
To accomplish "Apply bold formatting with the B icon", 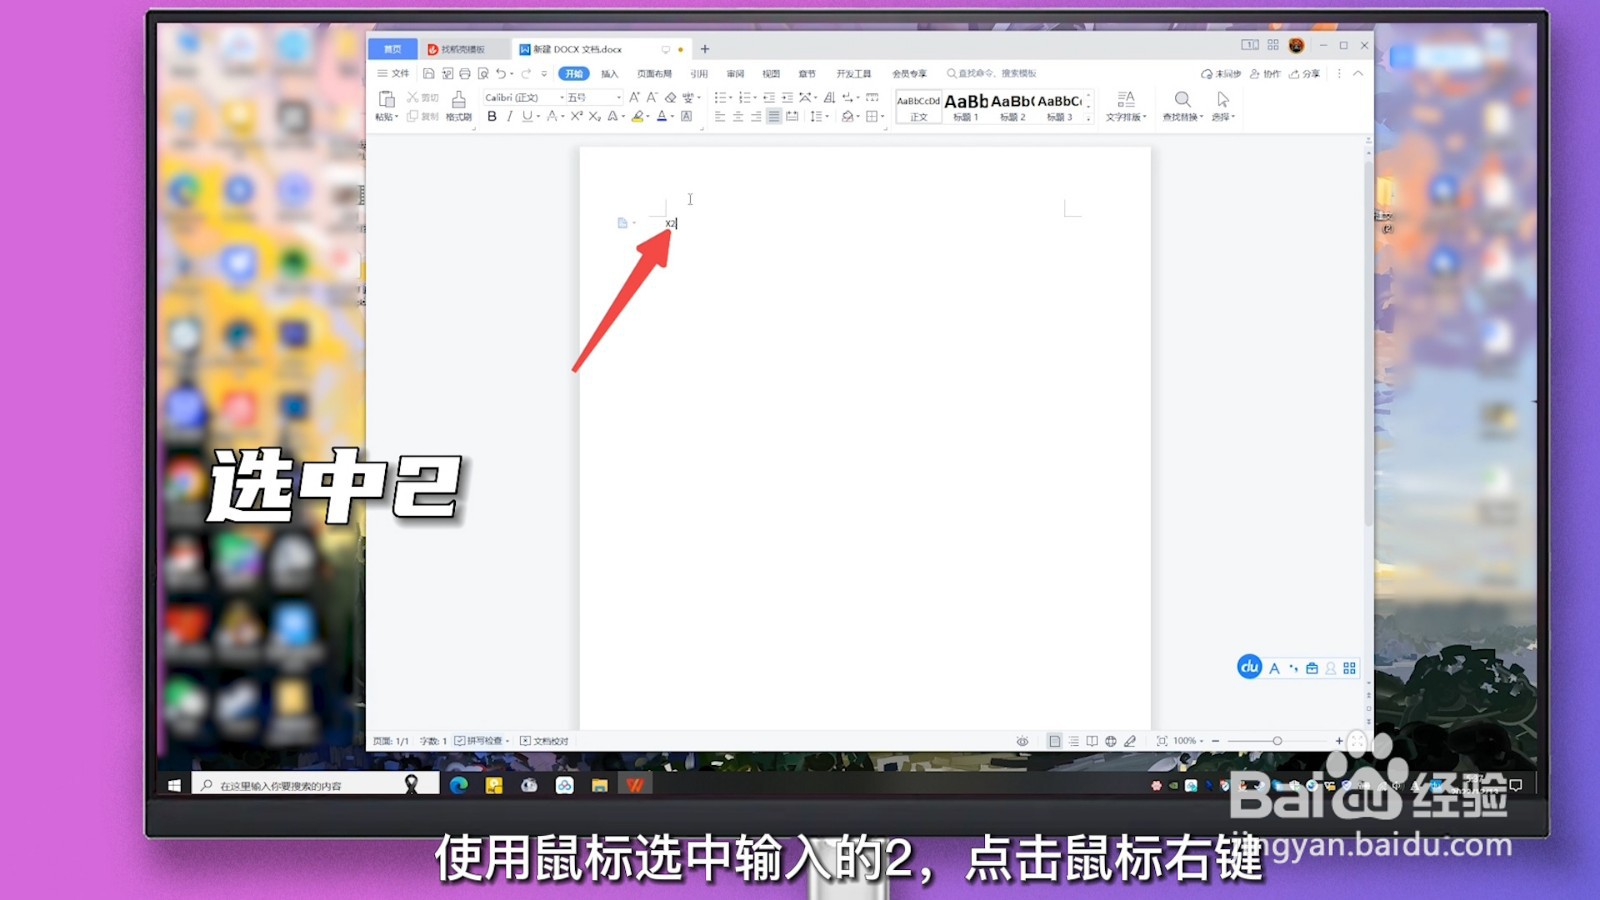I will 492,116.
